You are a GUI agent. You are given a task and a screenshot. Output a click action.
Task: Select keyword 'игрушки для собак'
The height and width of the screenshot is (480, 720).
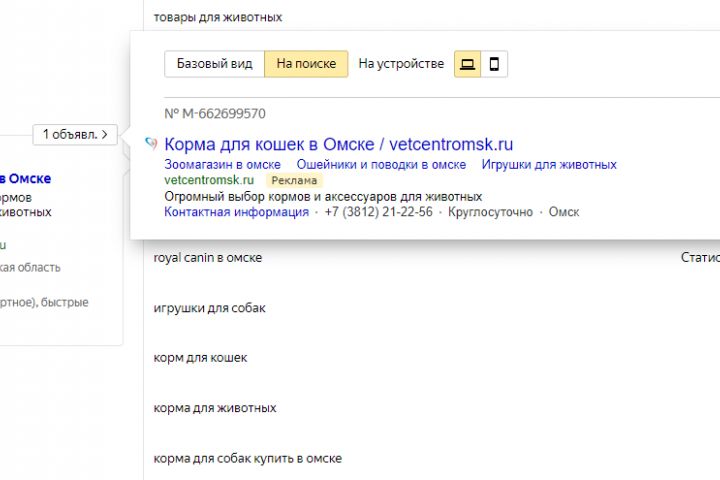[209, 308]
